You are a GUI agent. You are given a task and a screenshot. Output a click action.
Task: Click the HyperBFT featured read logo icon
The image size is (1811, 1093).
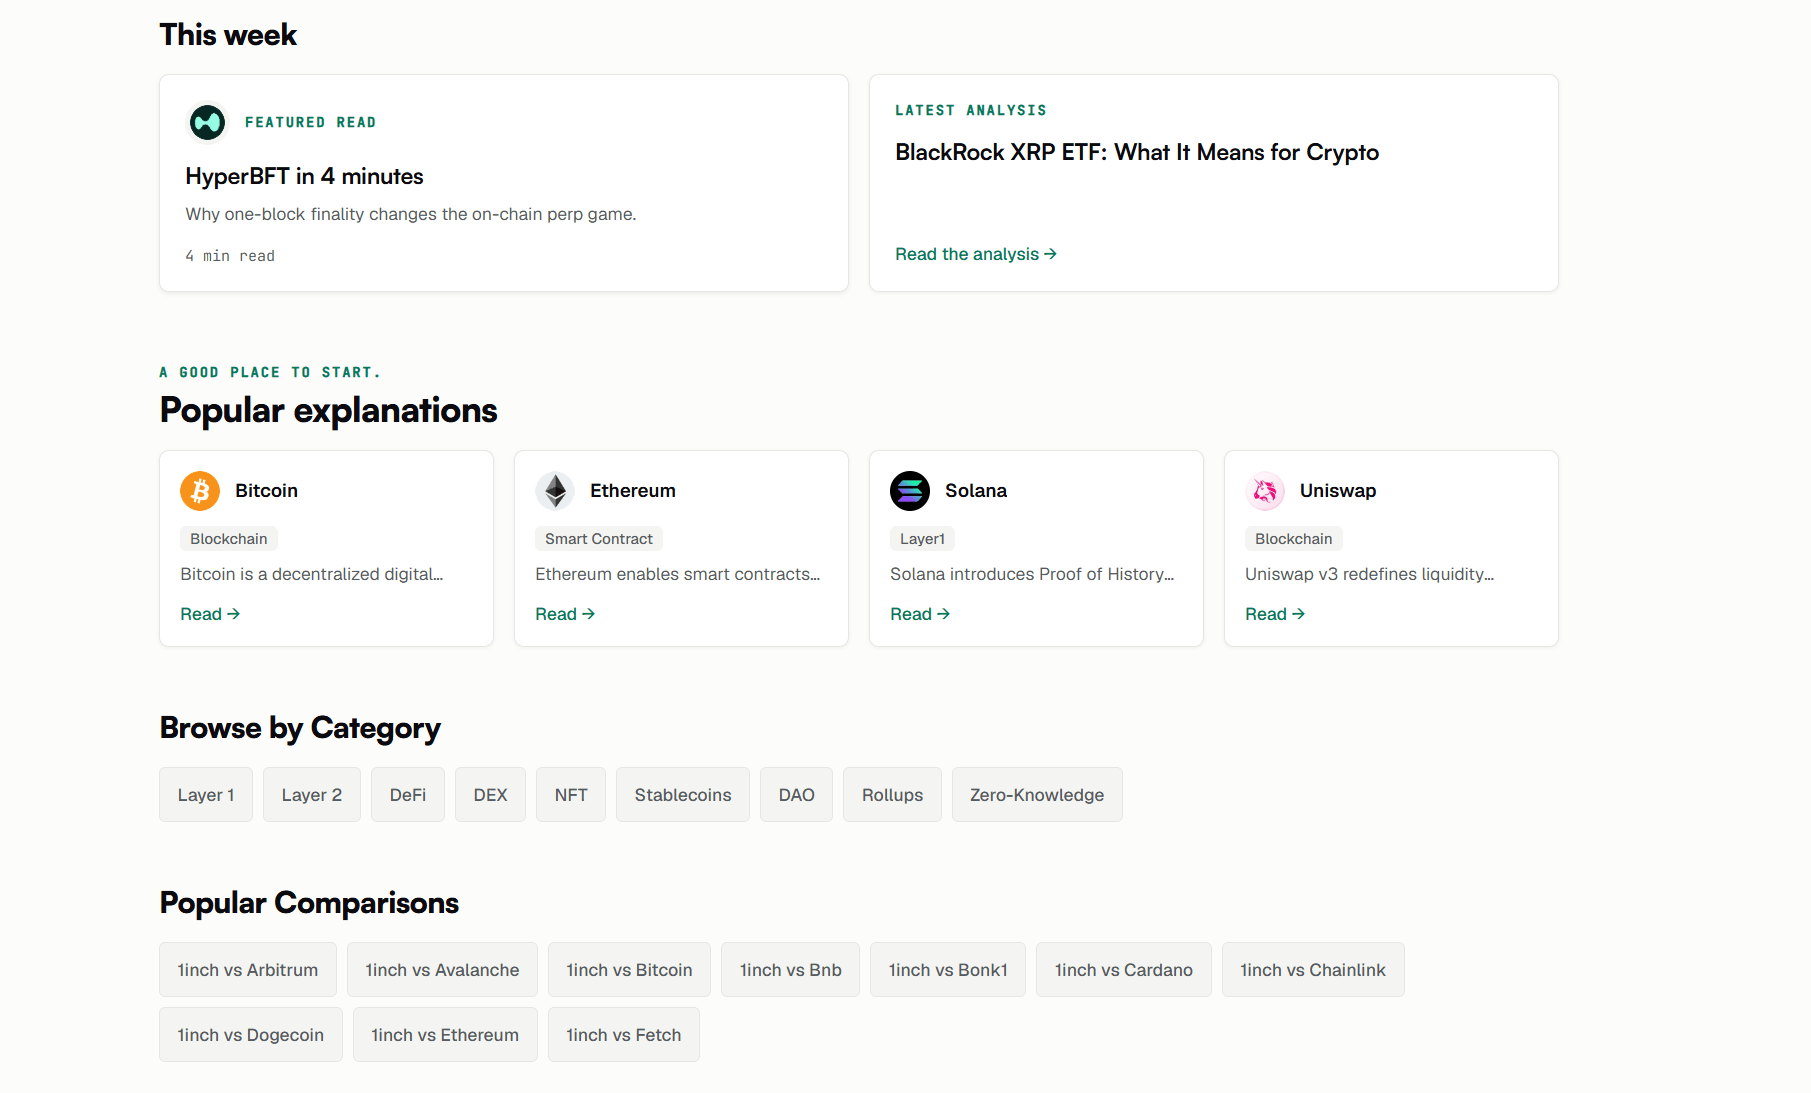point(207,123)
